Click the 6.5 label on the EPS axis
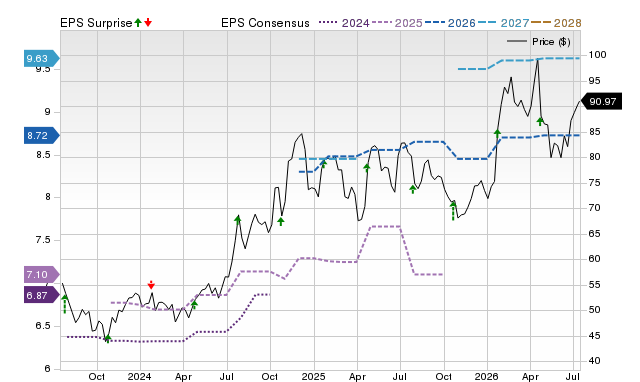 pyautogui.click(x=42, y=326)
